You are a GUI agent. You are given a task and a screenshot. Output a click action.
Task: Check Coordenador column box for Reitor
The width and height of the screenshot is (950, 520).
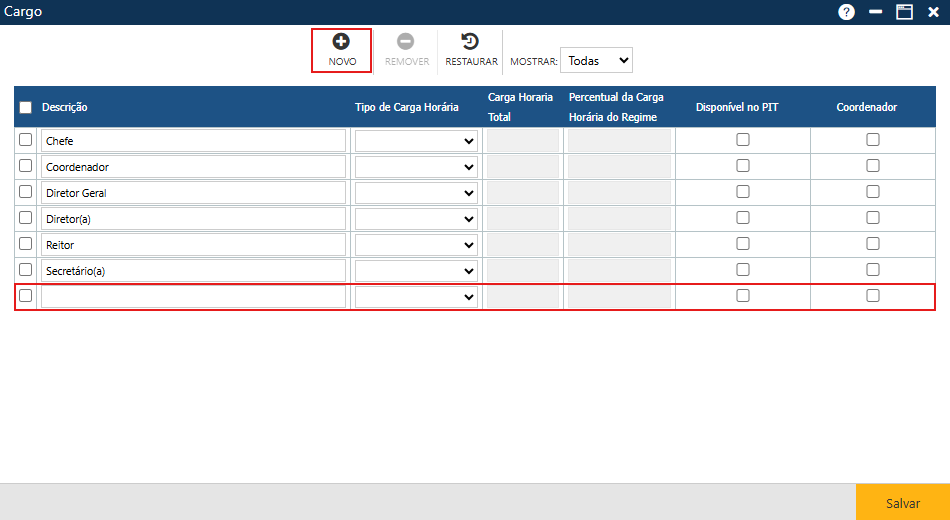[x=872, y=244]
